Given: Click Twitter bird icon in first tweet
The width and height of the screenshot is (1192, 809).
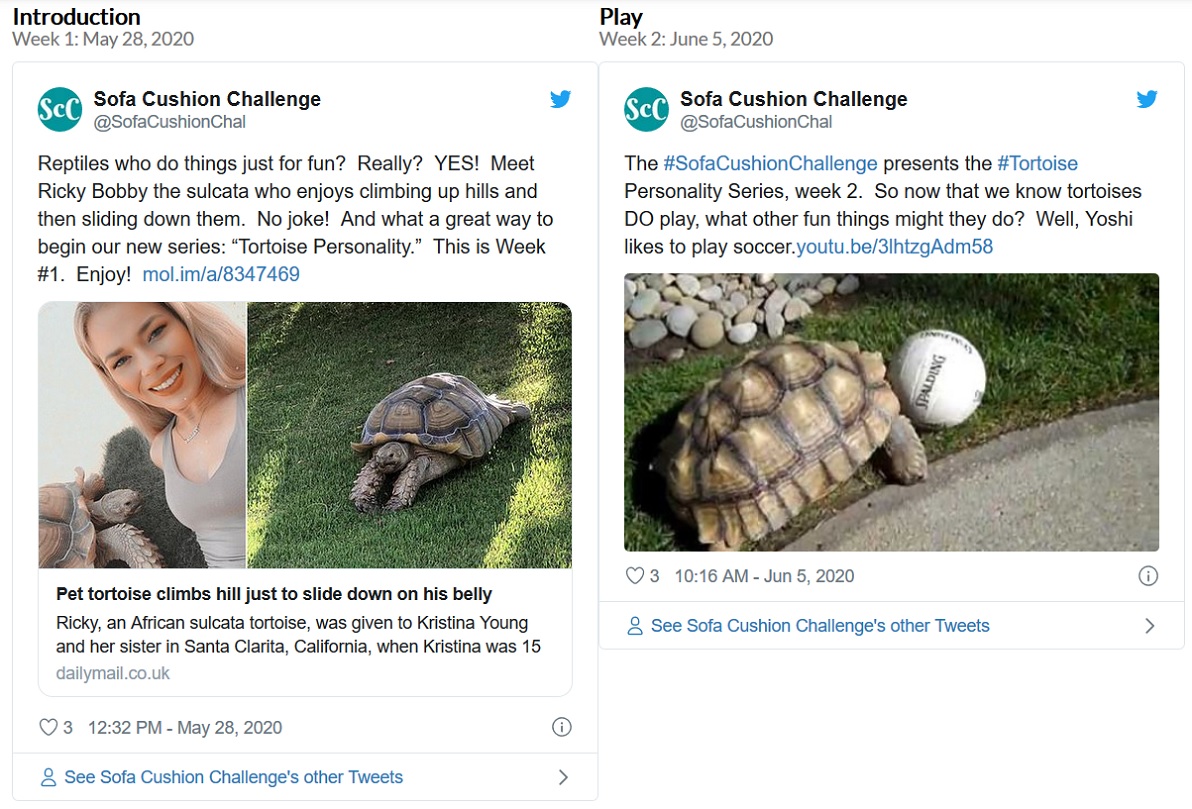Looking at the screenshot, I should 560,99.
